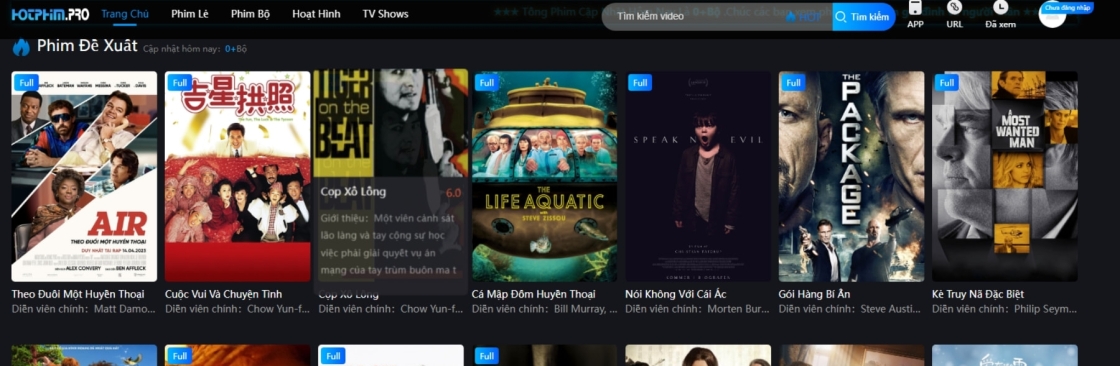The height and width of the screenshot is (366, 1120).
Task: Open The Package movie poster
Action: [851, 177]
